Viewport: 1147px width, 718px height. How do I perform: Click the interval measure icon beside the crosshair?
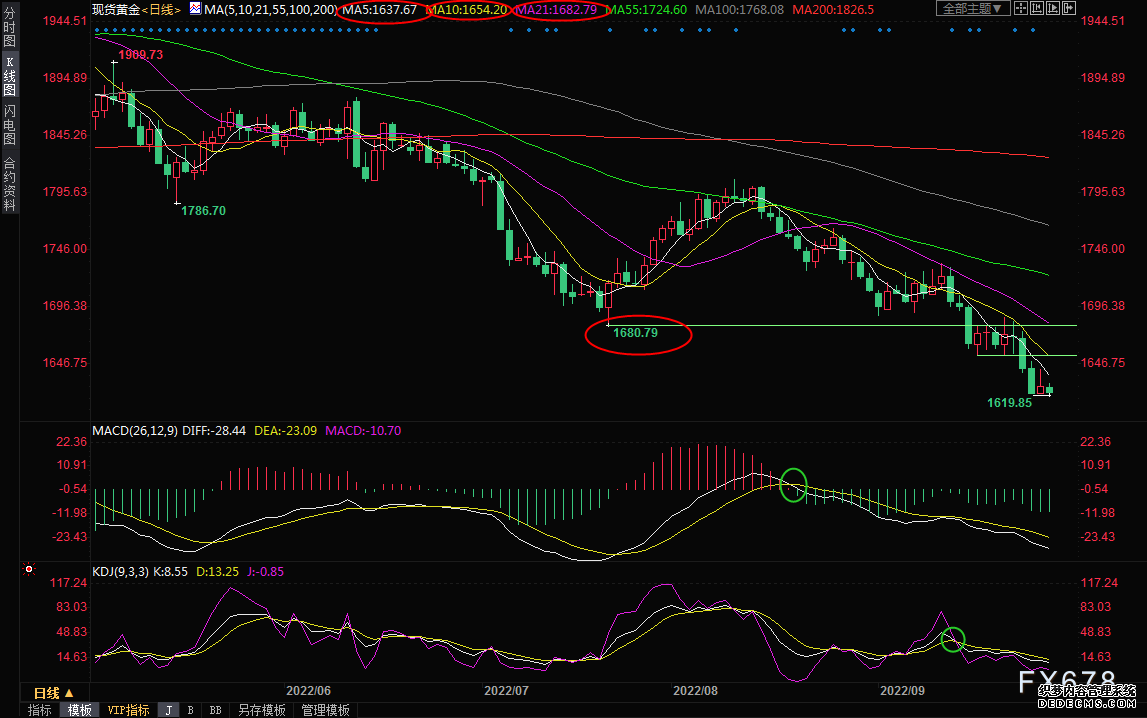1037,9
